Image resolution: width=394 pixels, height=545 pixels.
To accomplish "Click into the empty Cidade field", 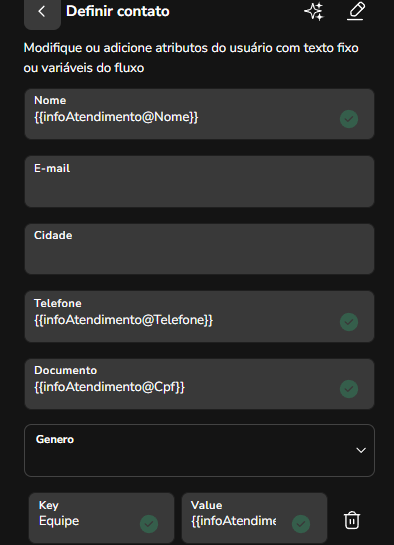I will pos(199,249).
